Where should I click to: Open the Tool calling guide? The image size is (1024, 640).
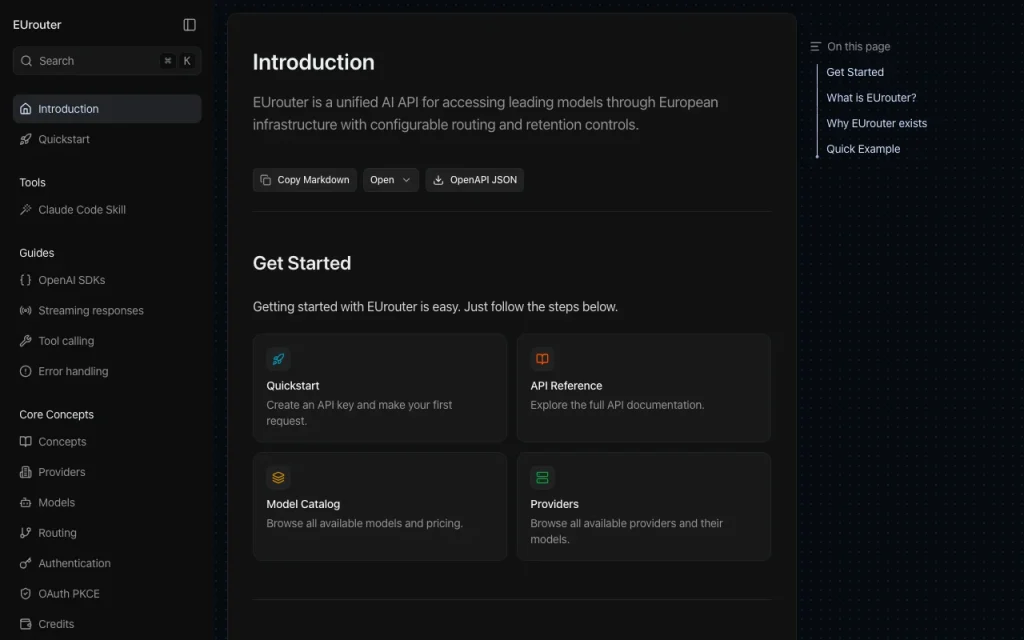click(x=107, y=341)
